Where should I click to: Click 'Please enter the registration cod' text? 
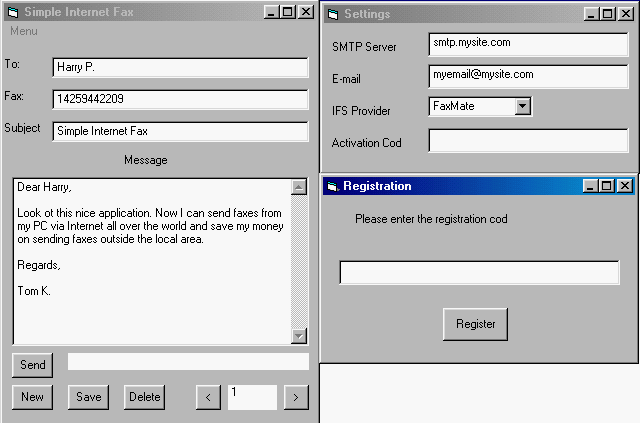431,219
